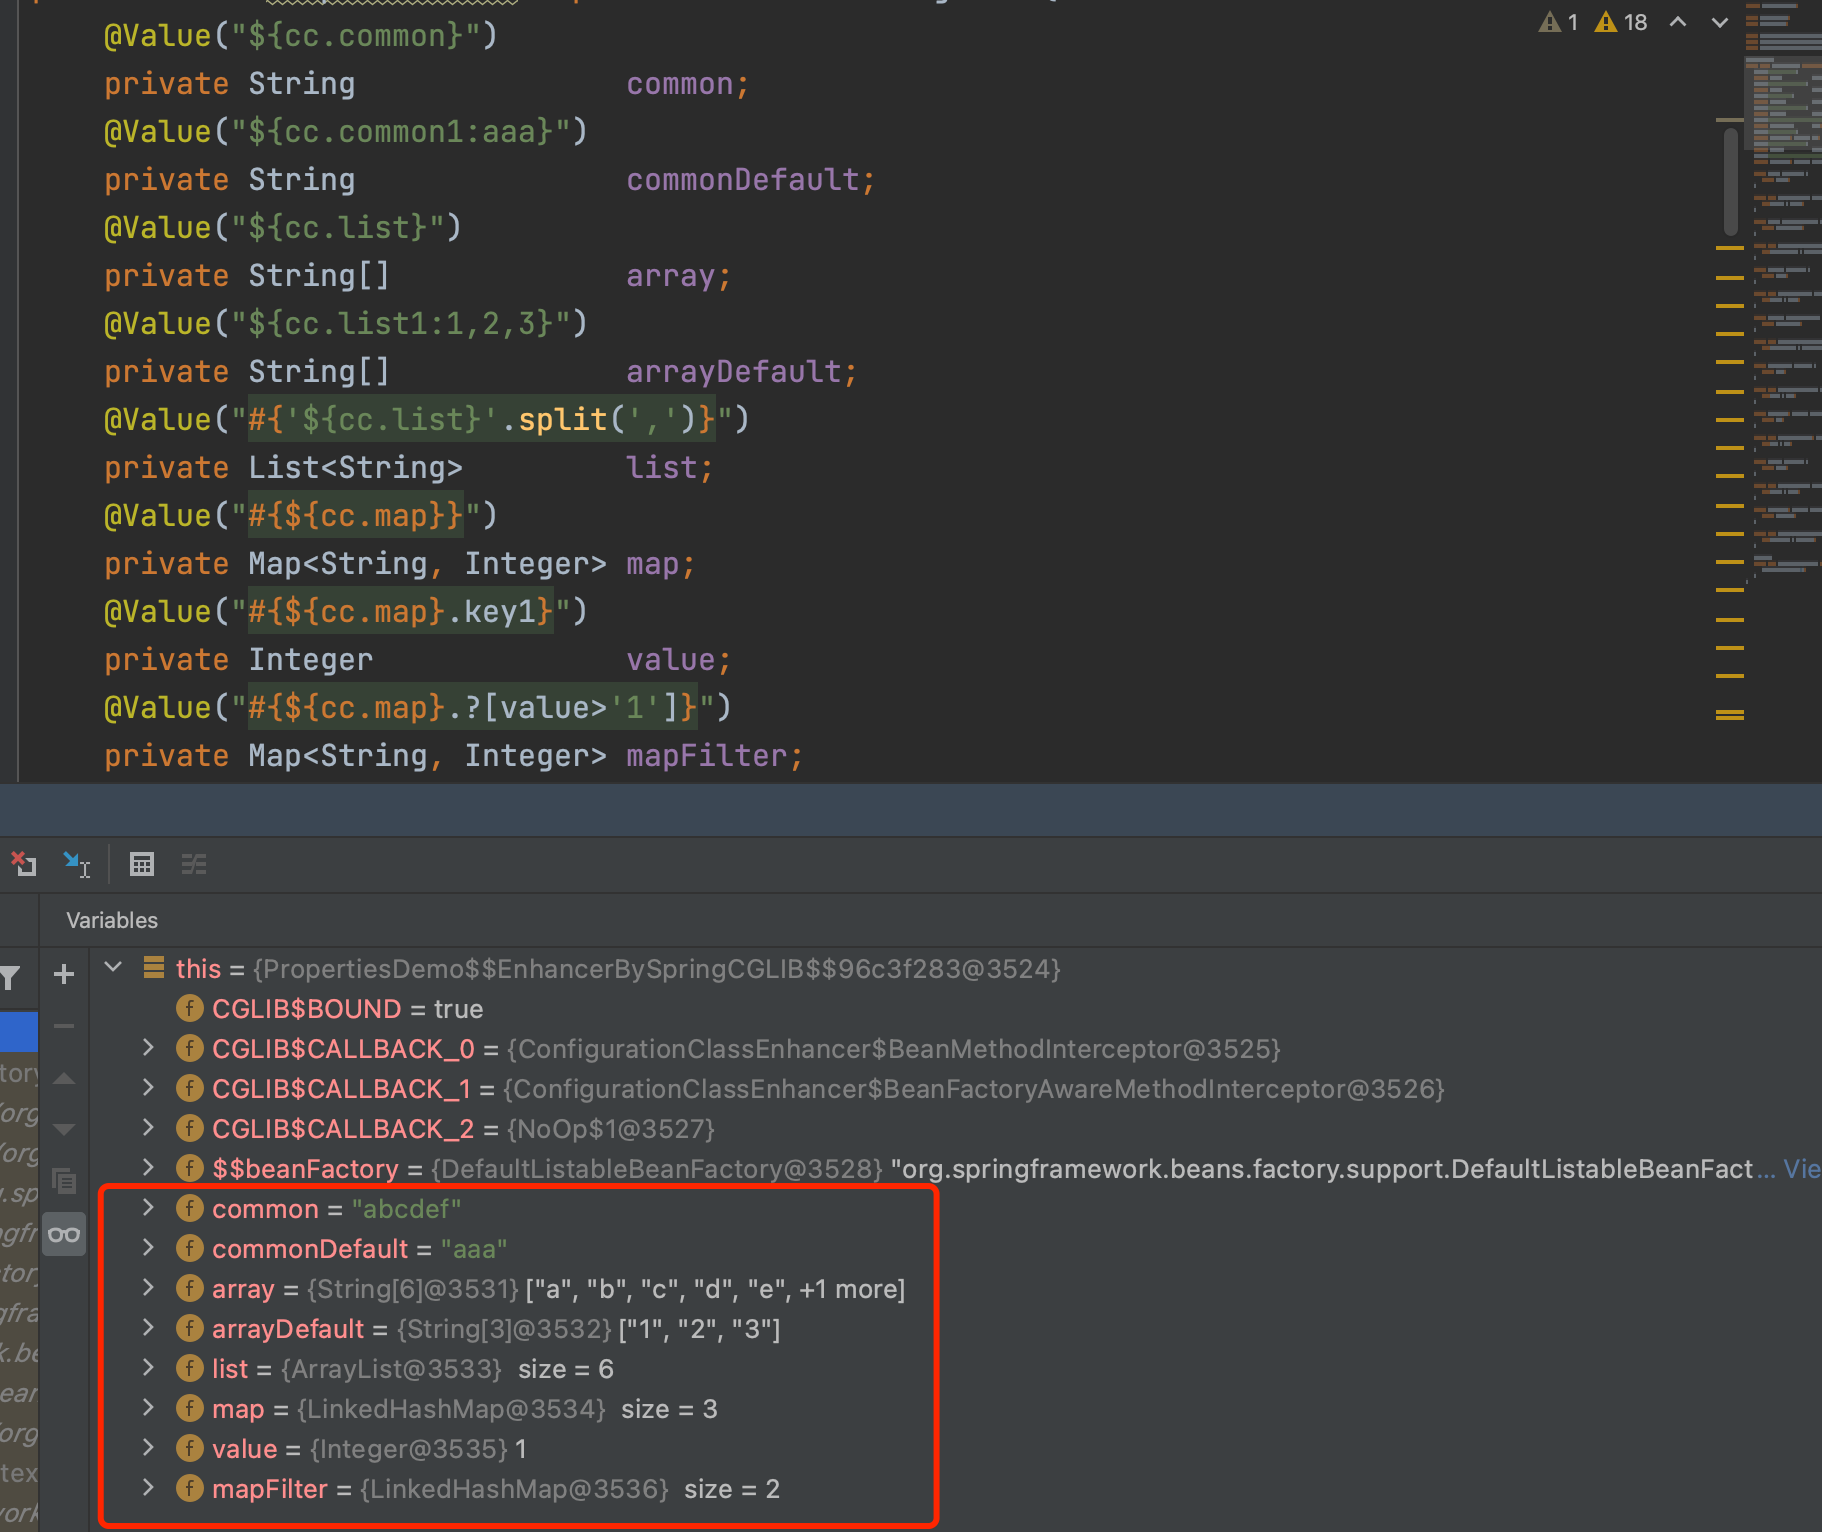This screenshot has width=1822, height=1532.
Task: Click 'commonDefault;' field name in code
Action: (x=751, y=180)
